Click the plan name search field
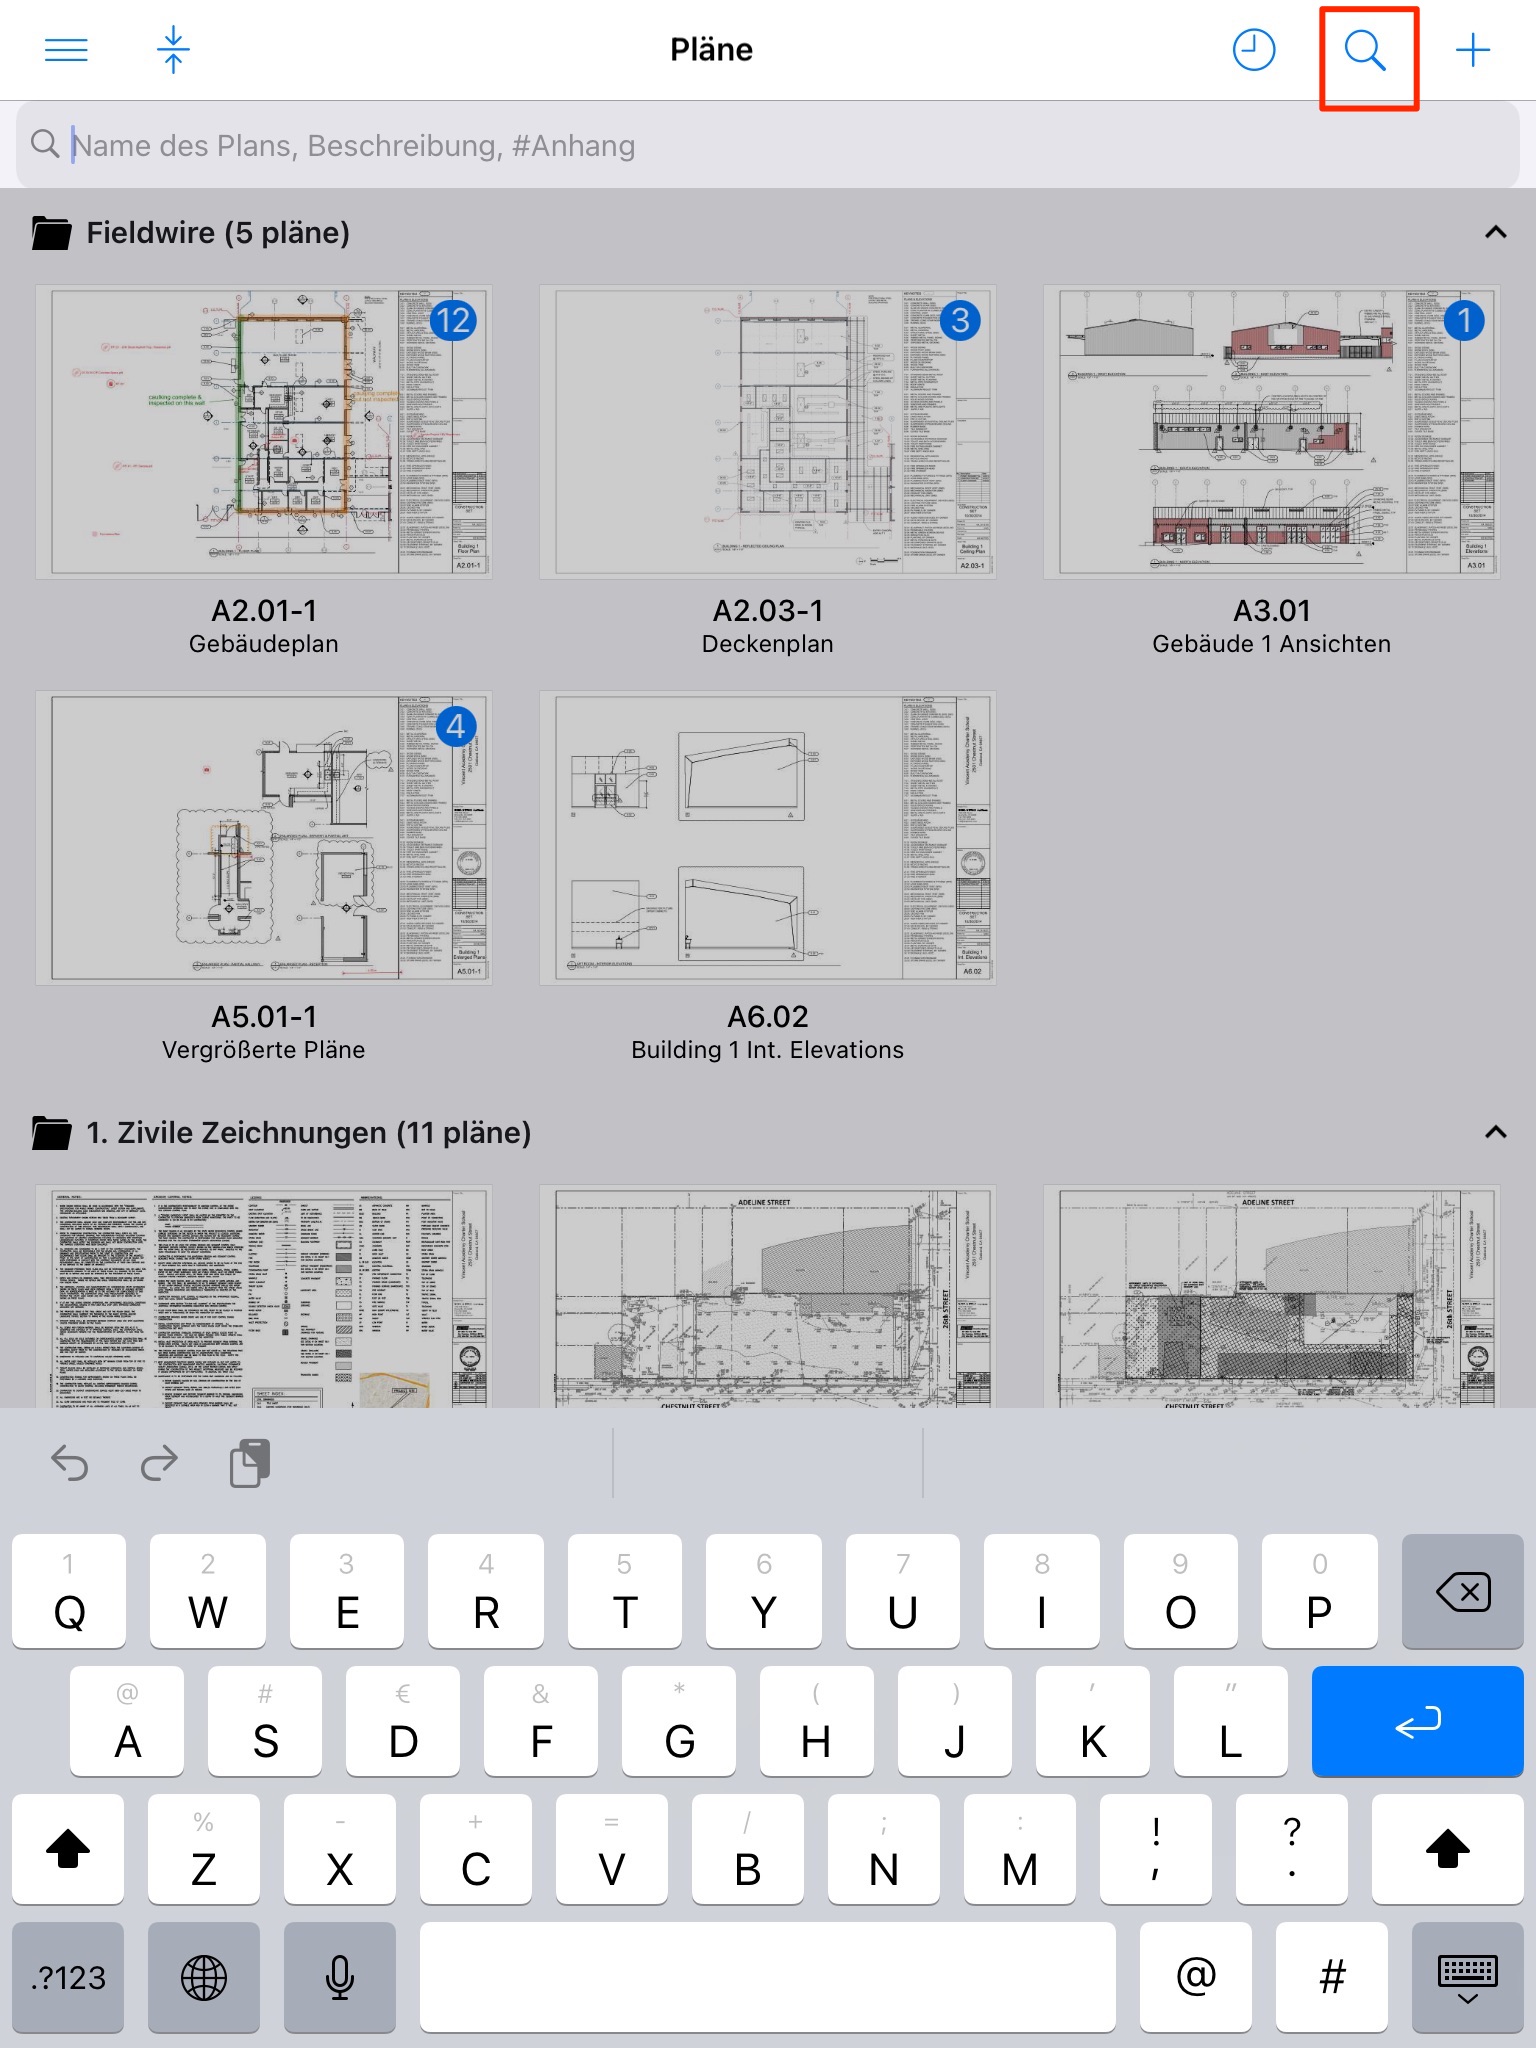This screenshot has height=2048, width=1536. pos(768,146)
